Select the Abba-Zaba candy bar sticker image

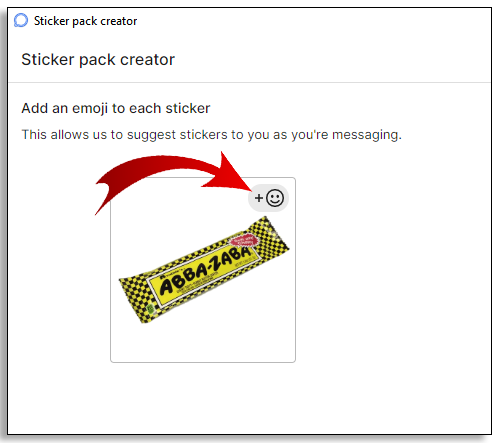204,269
